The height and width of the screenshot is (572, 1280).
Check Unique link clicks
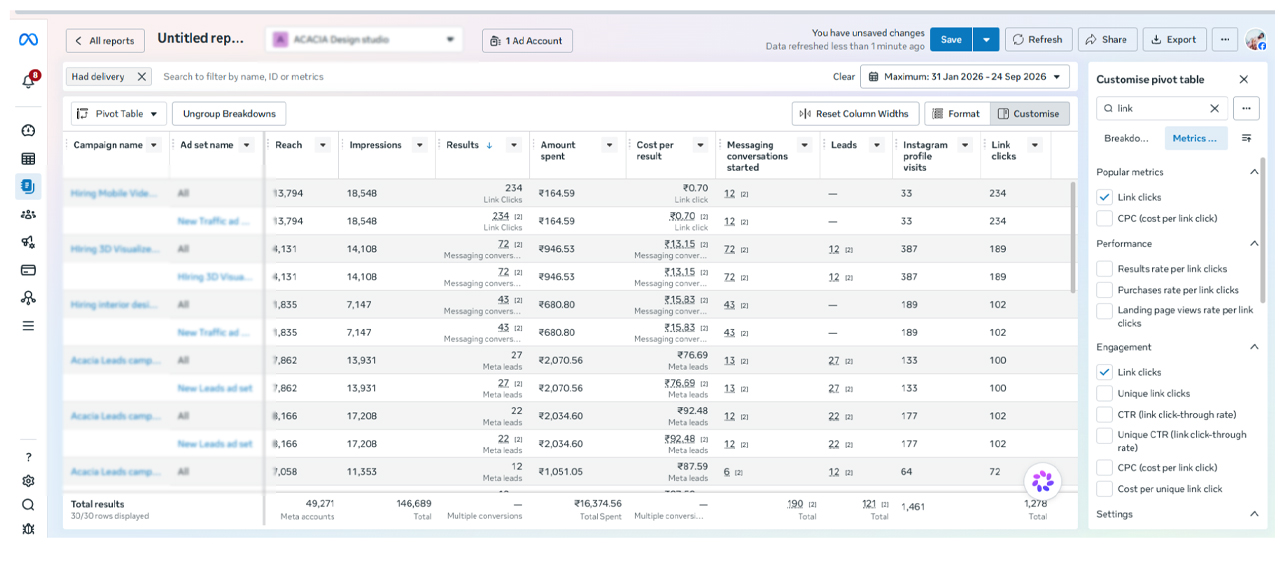point(1104,394)
